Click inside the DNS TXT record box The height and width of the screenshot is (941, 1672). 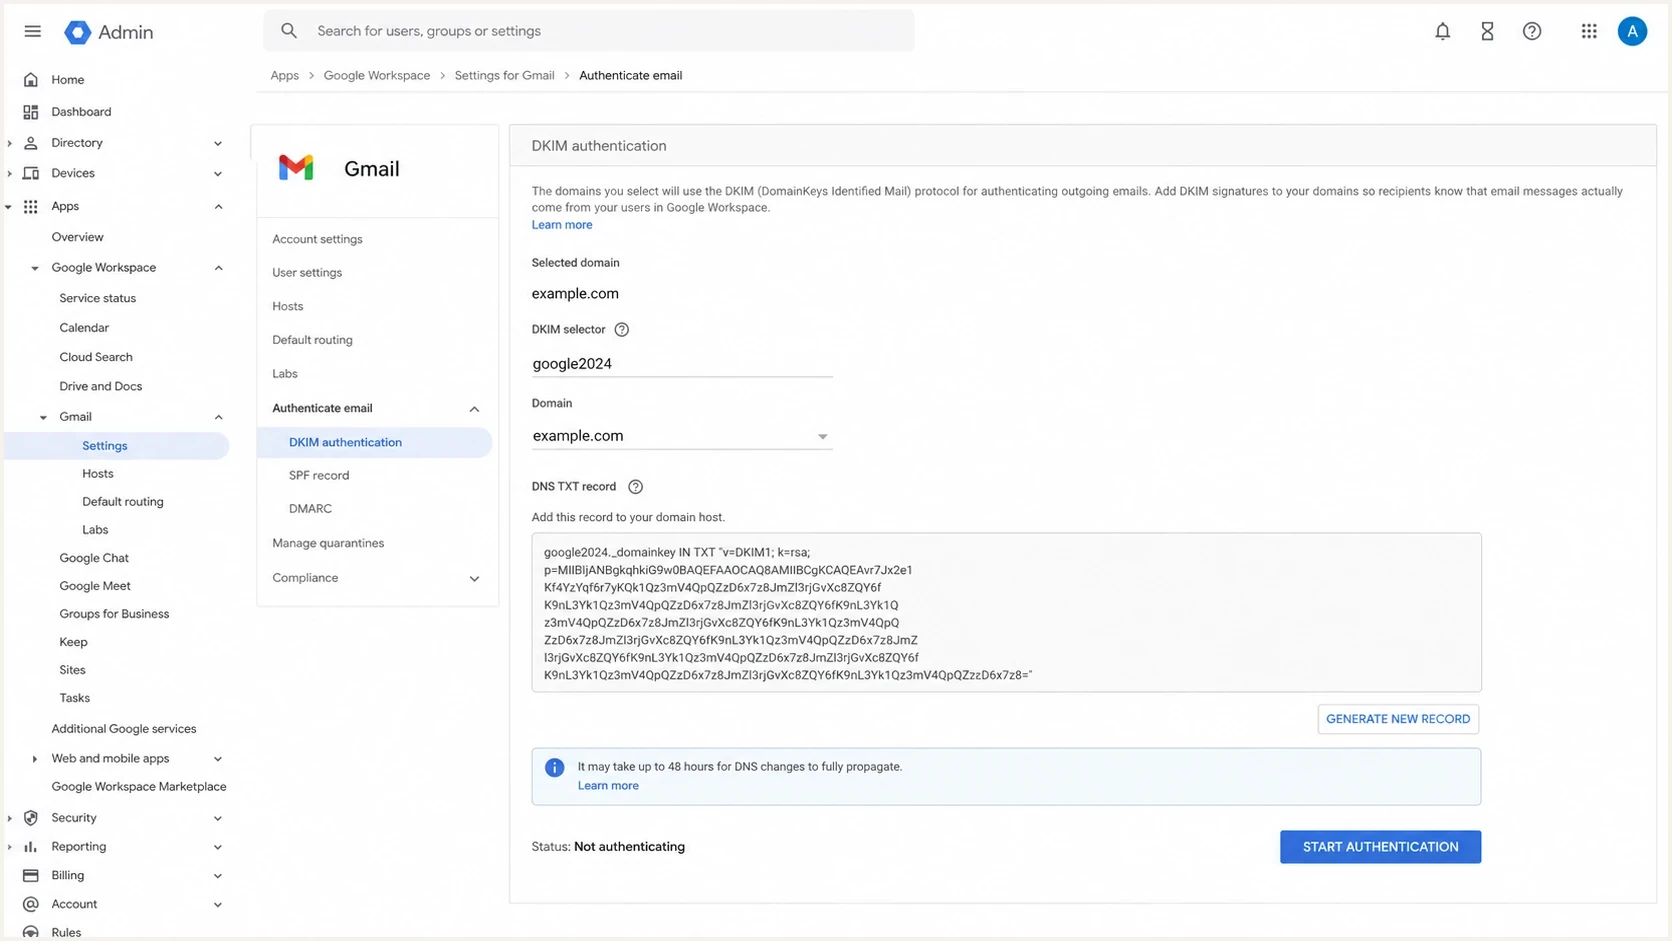(1006, 612)
